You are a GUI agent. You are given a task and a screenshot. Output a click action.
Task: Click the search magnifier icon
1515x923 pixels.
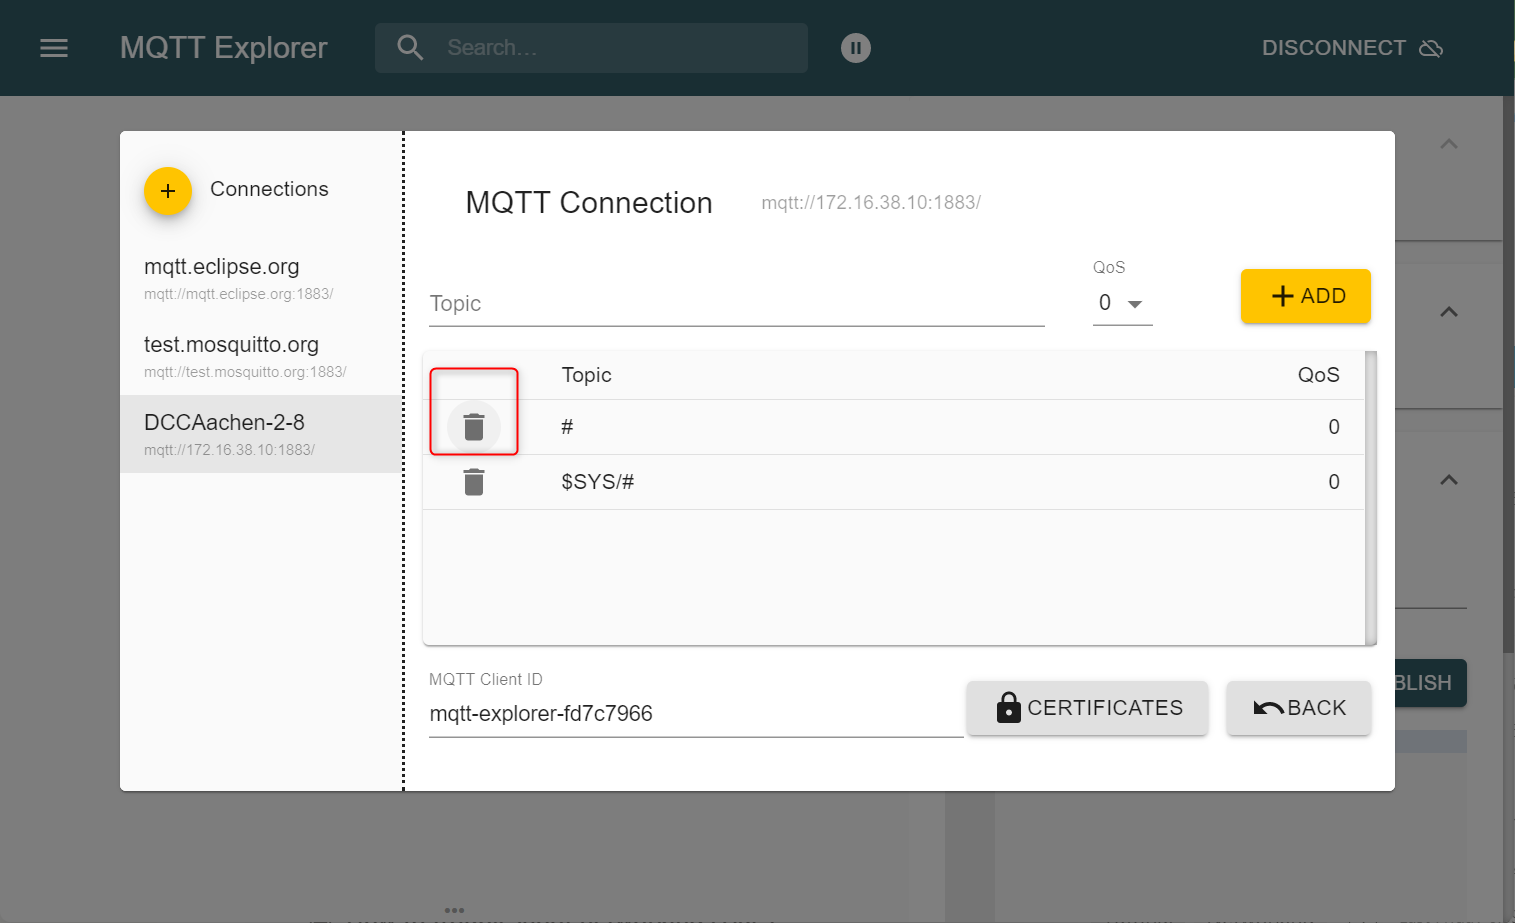coord(410,47)
